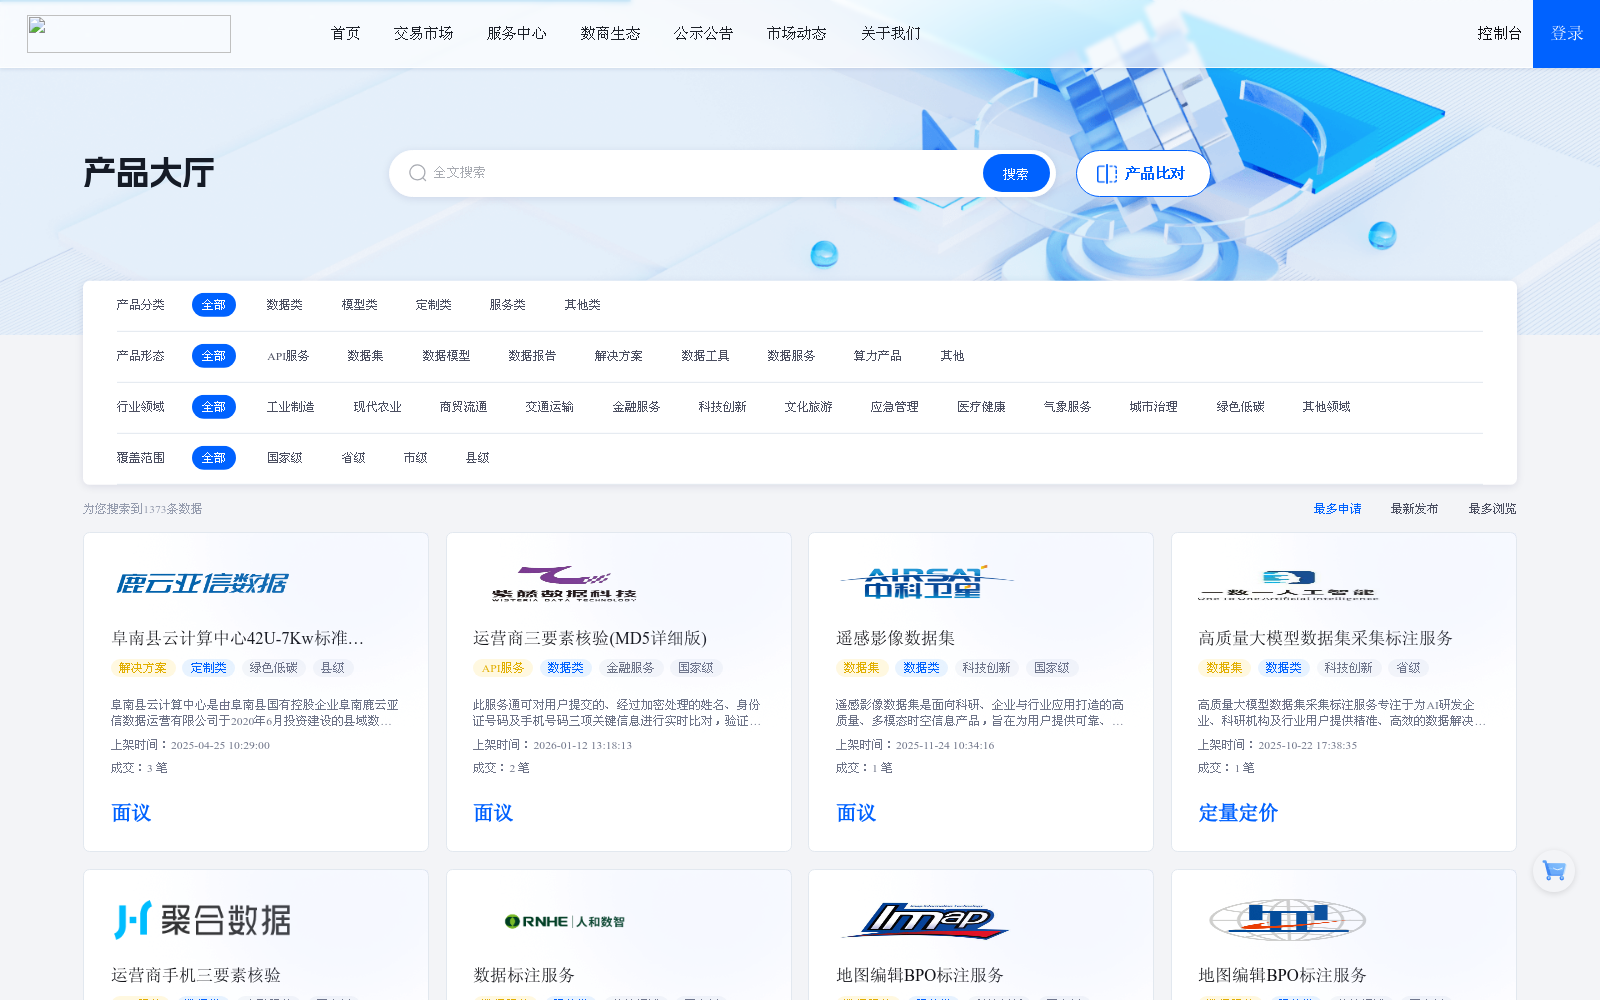This screenshot has height=1000, width=1600.
Task: Filter 行业领域 by 绿色低碳
Action: (1241, 407)
